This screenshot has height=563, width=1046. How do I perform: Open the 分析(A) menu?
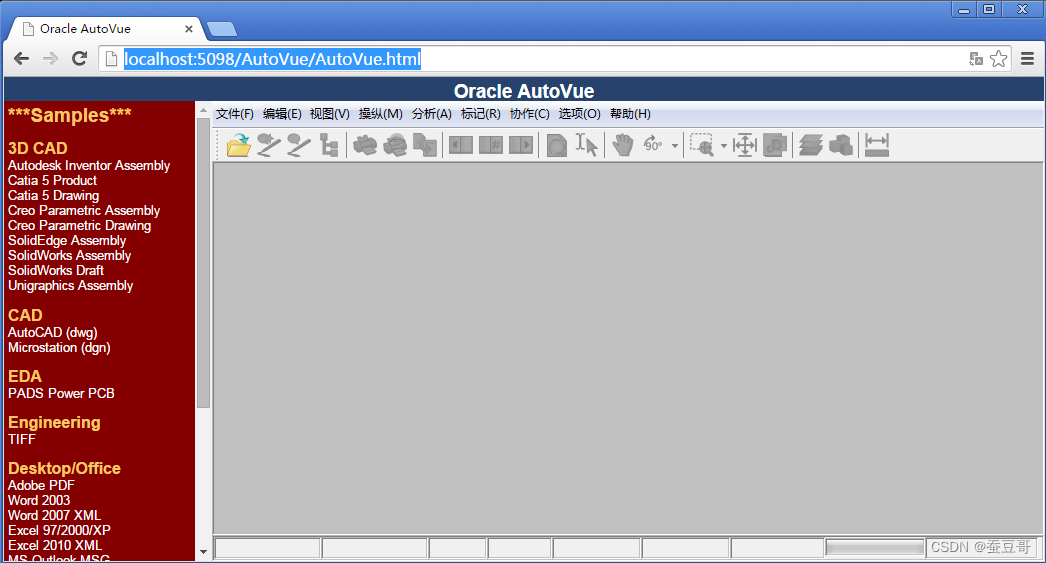(x=432, y=114)
